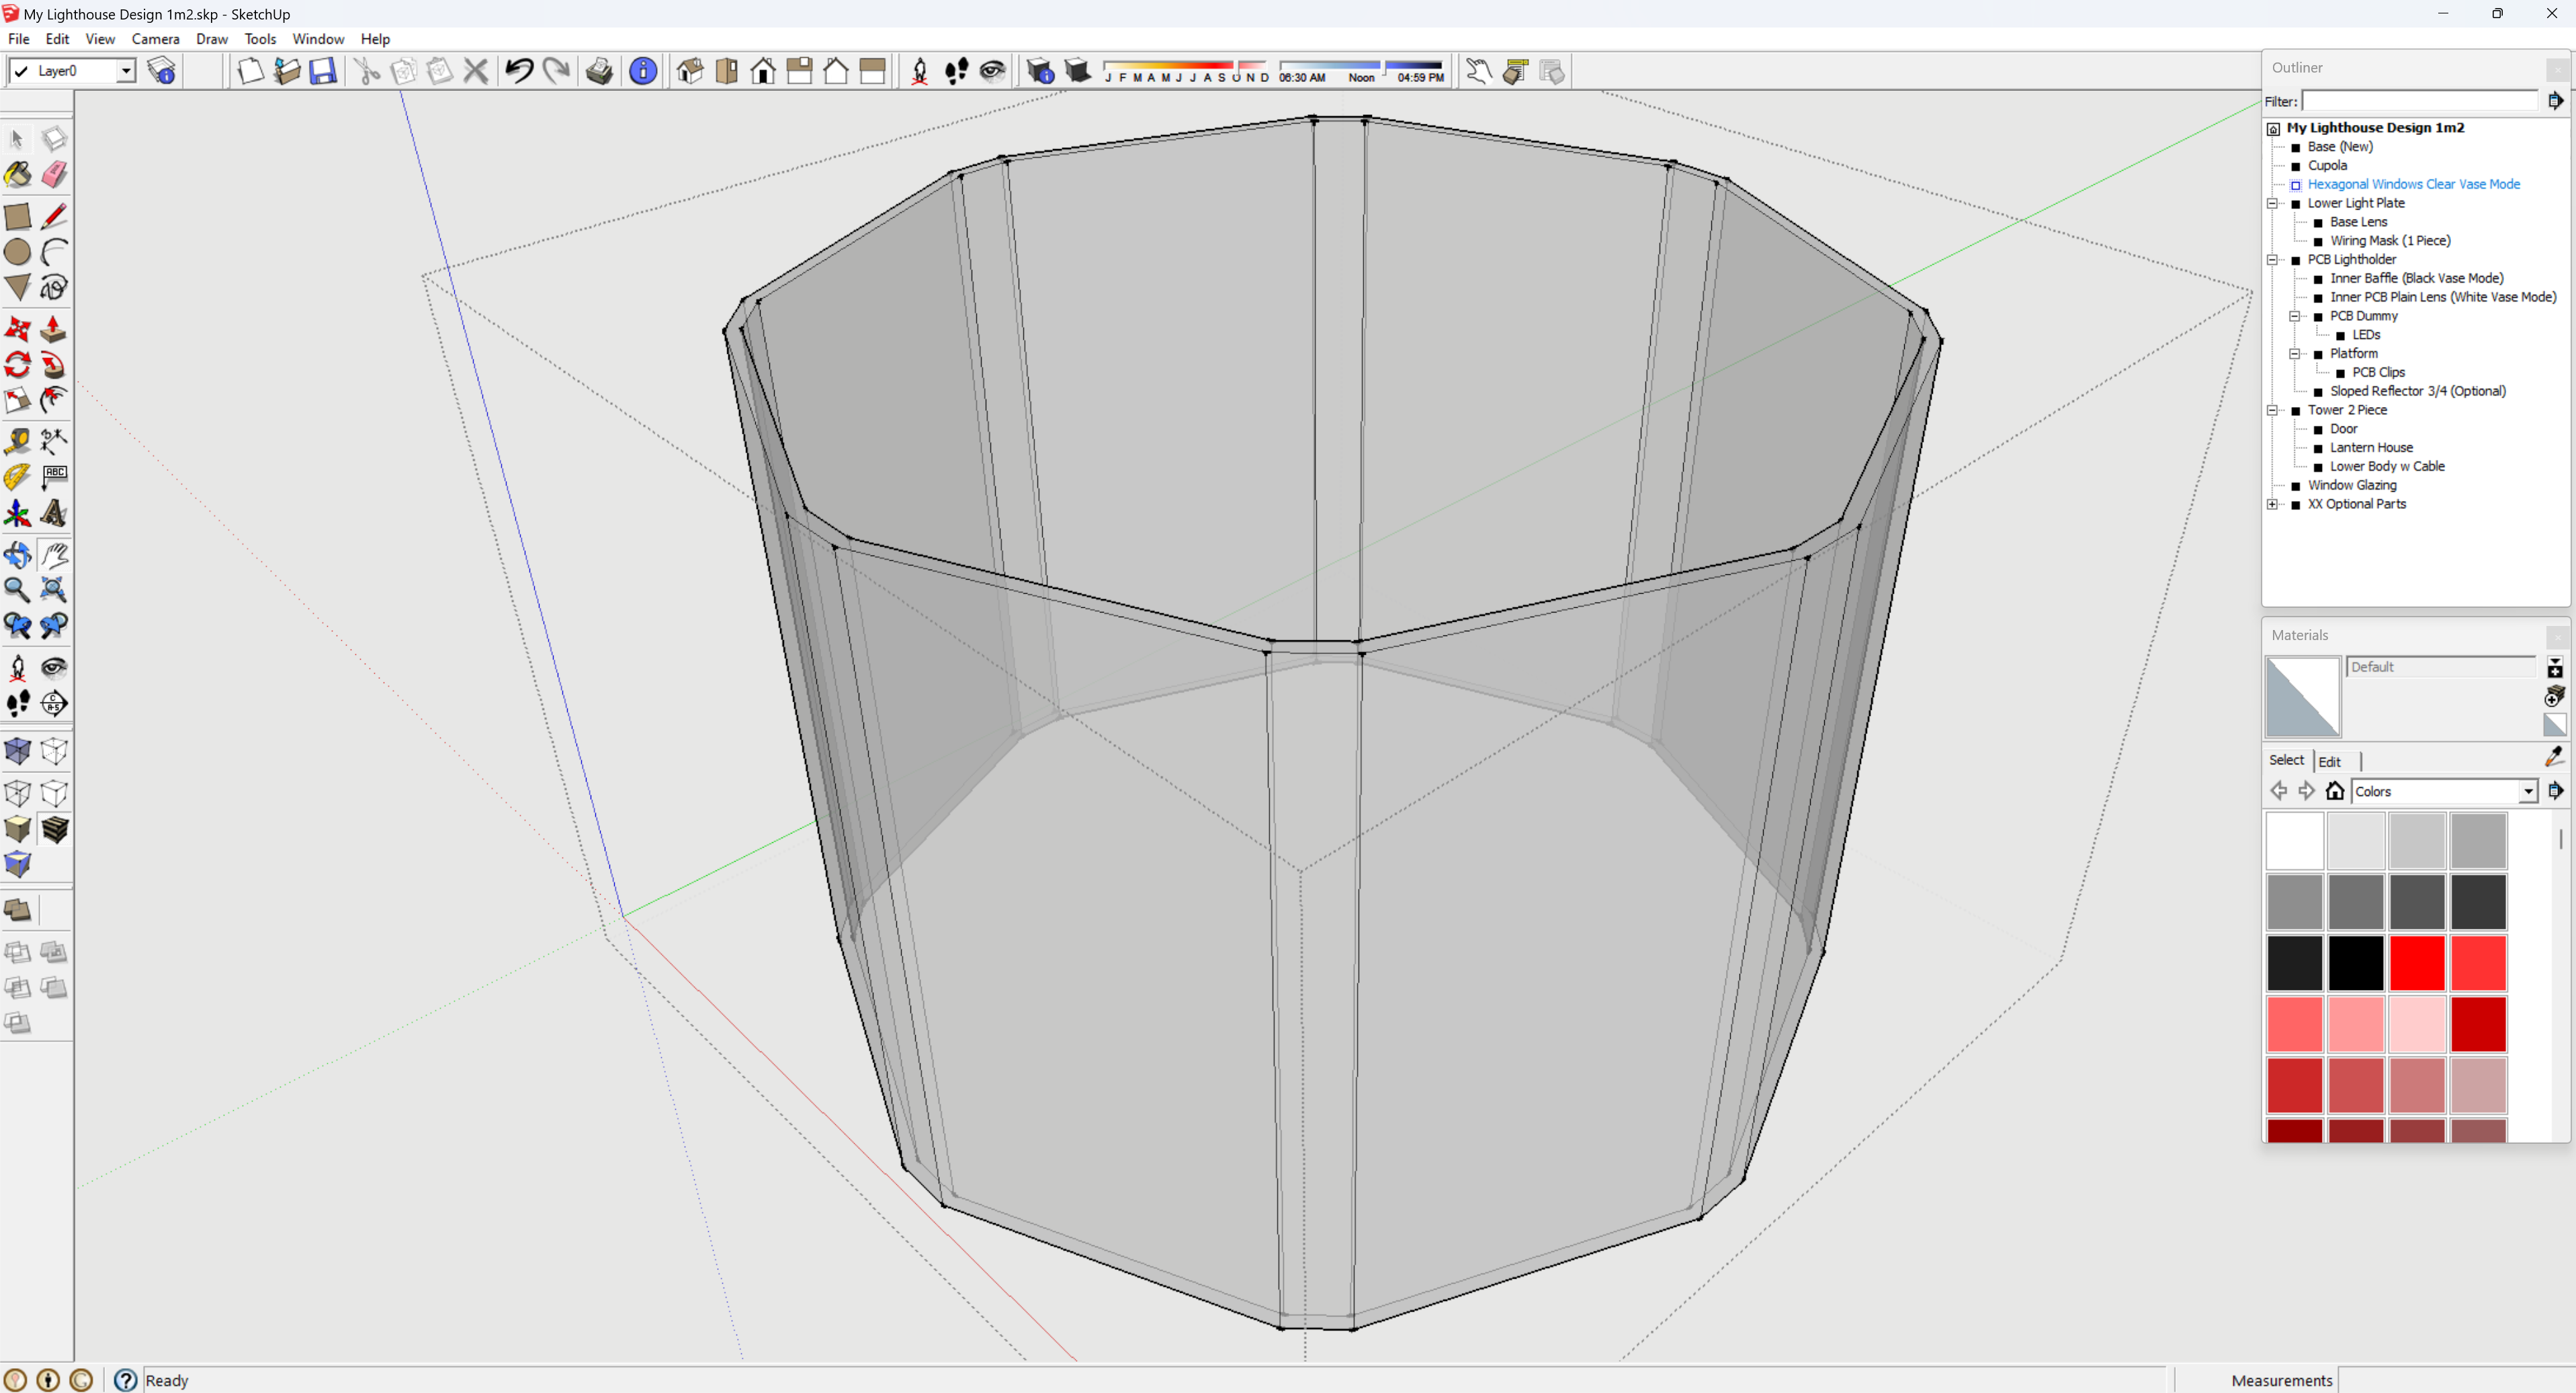
Task: Toggle Shaded With Textures style
Action: pos(54,829)
